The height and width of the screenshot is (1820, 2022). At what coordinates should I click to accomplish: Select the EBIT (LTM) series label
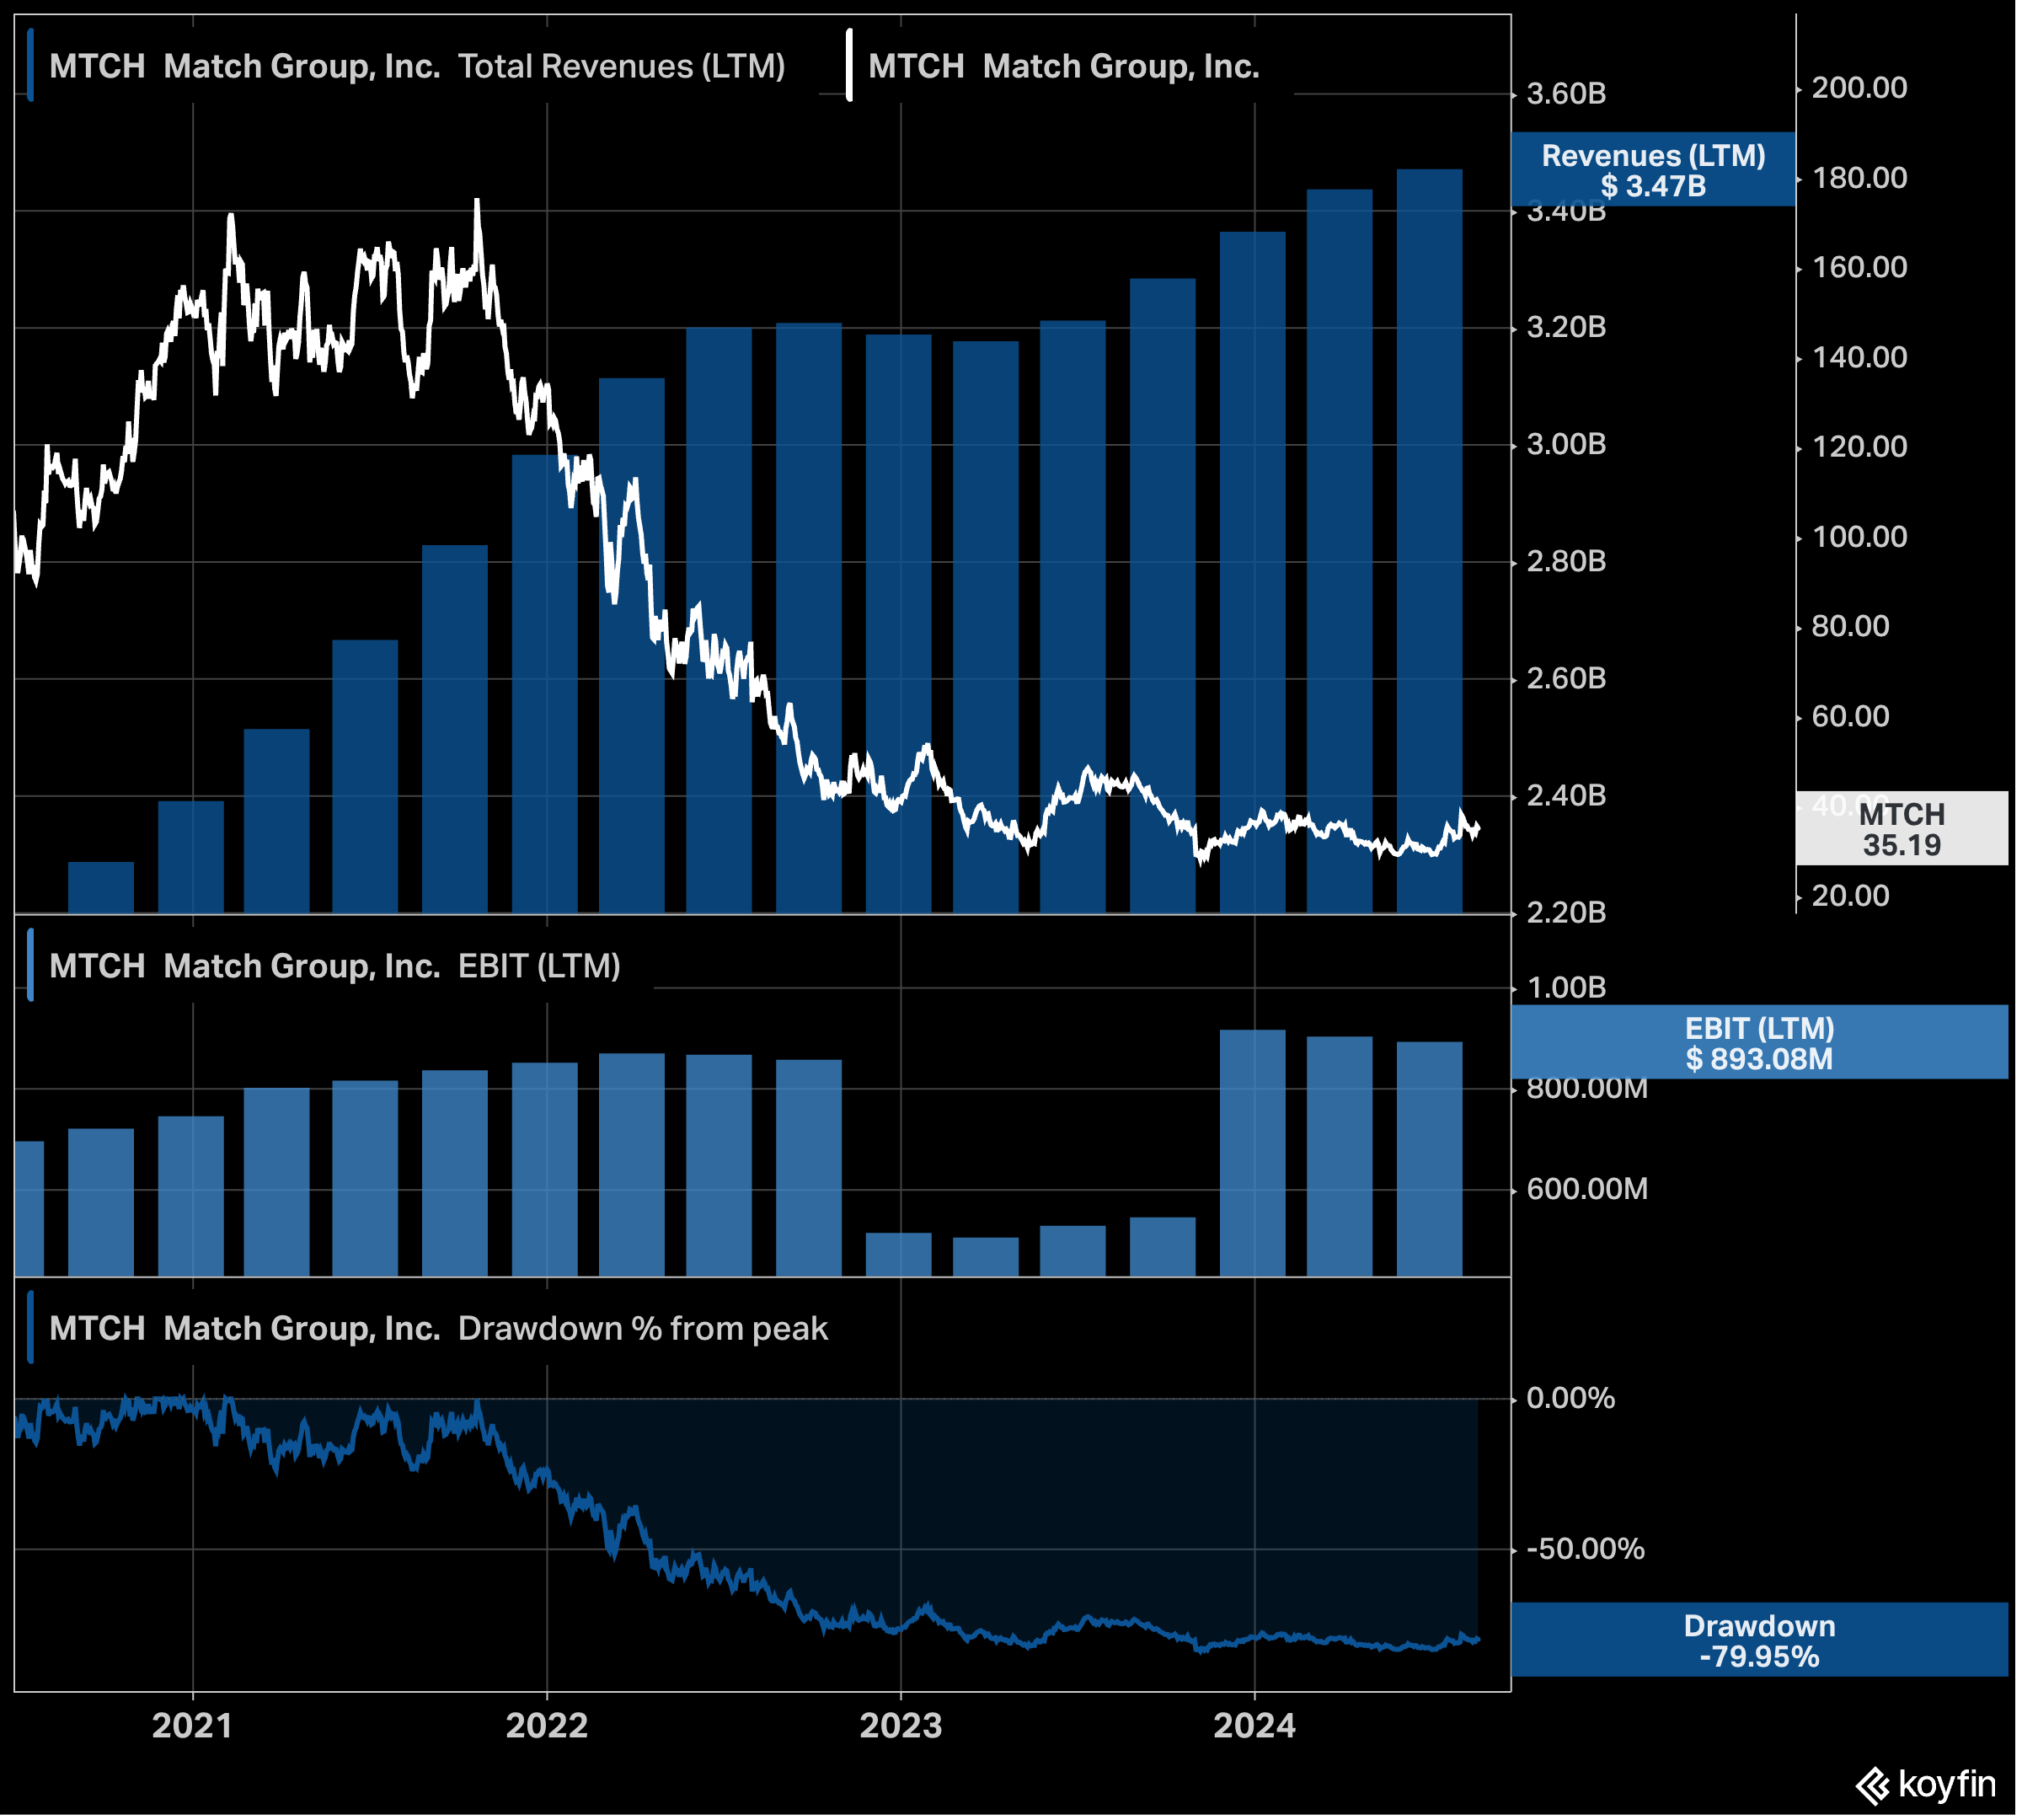[539, 966]
